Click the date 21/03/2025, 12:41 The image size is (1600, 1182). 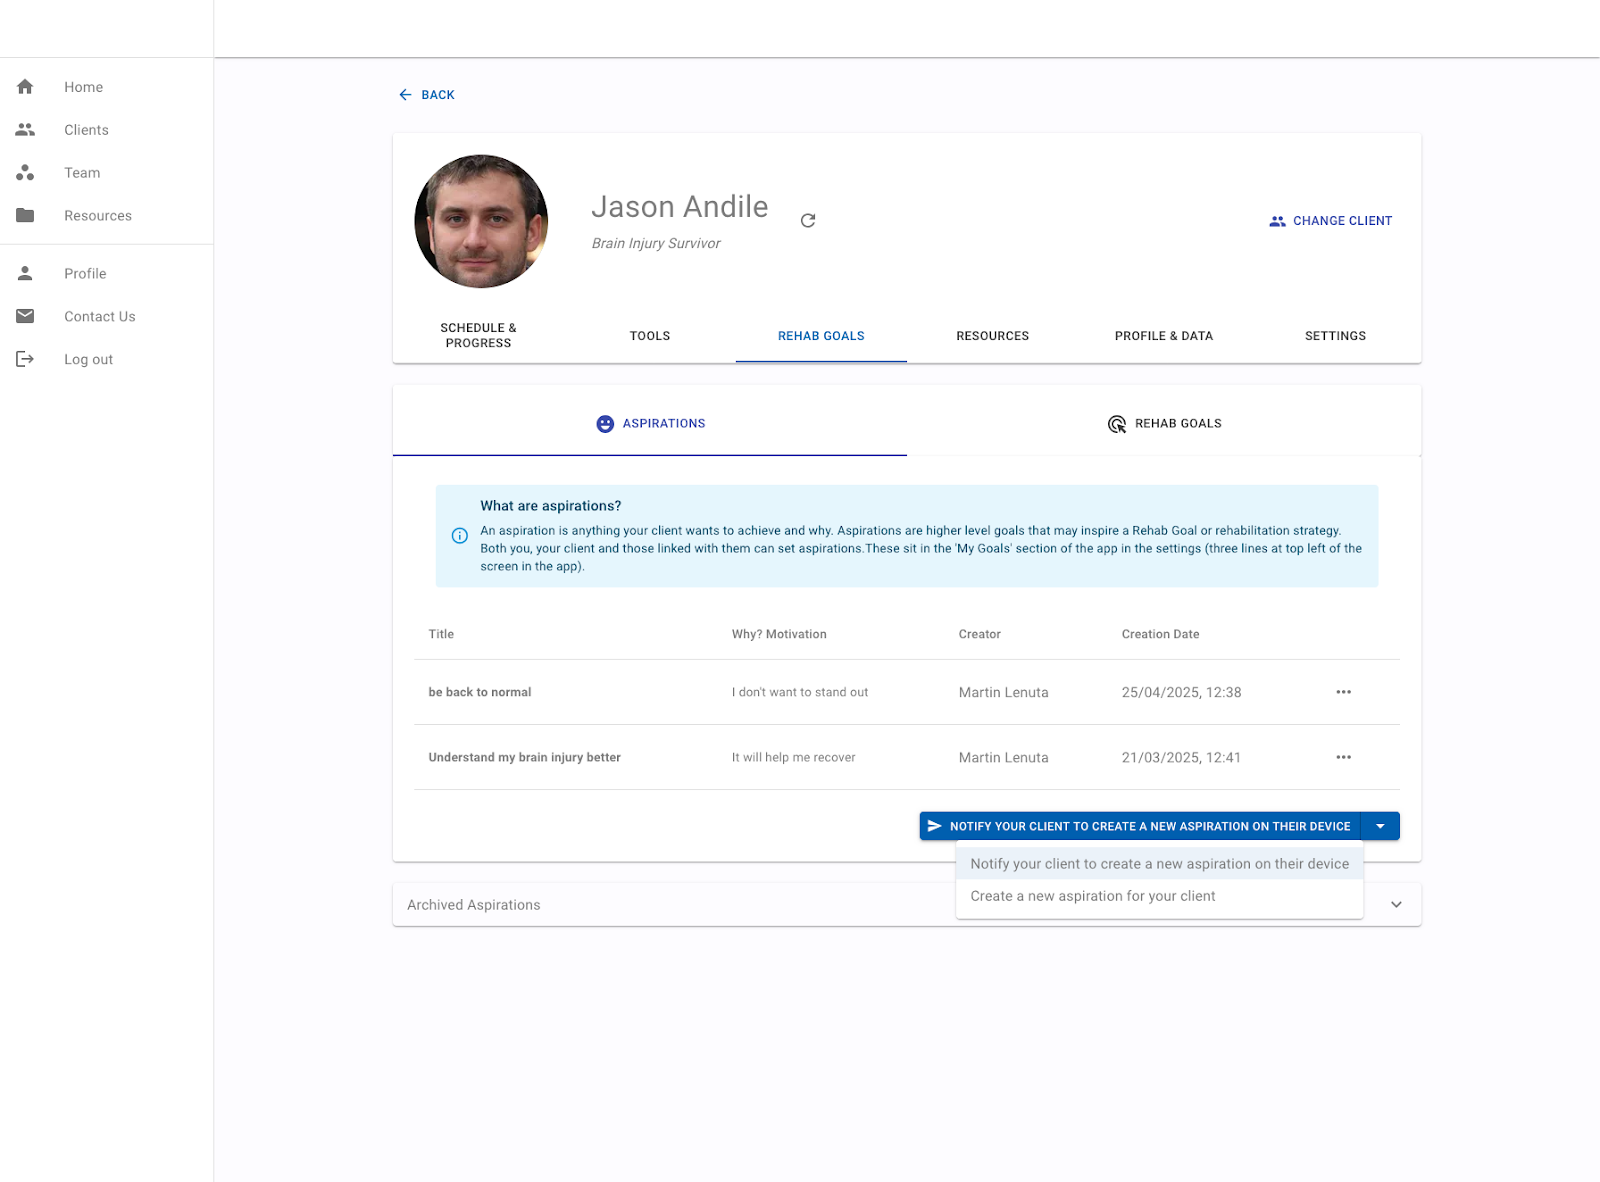tap(1181, 757)
